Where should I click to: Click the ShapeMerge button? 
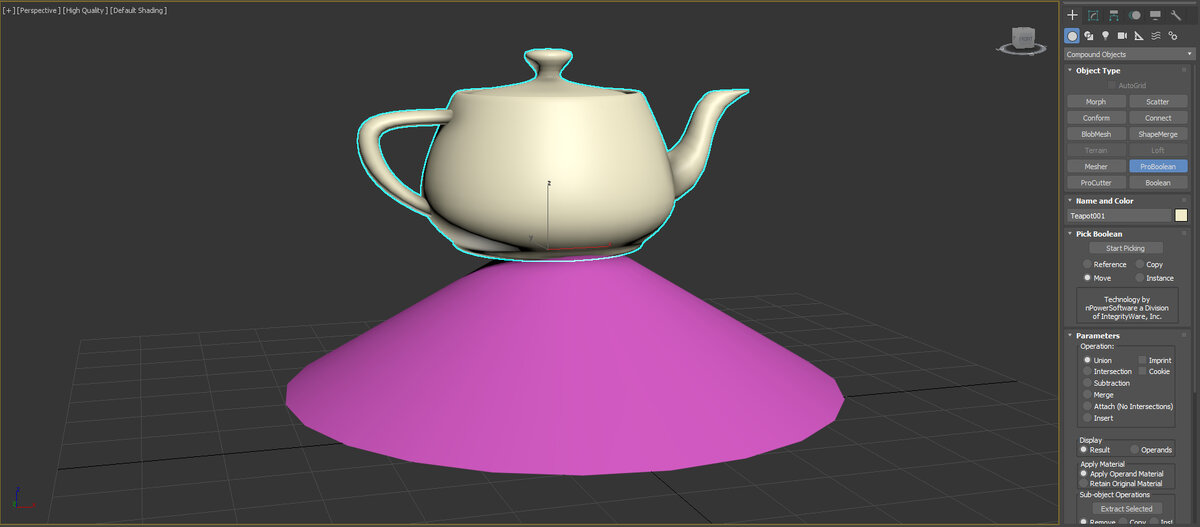1158,133
